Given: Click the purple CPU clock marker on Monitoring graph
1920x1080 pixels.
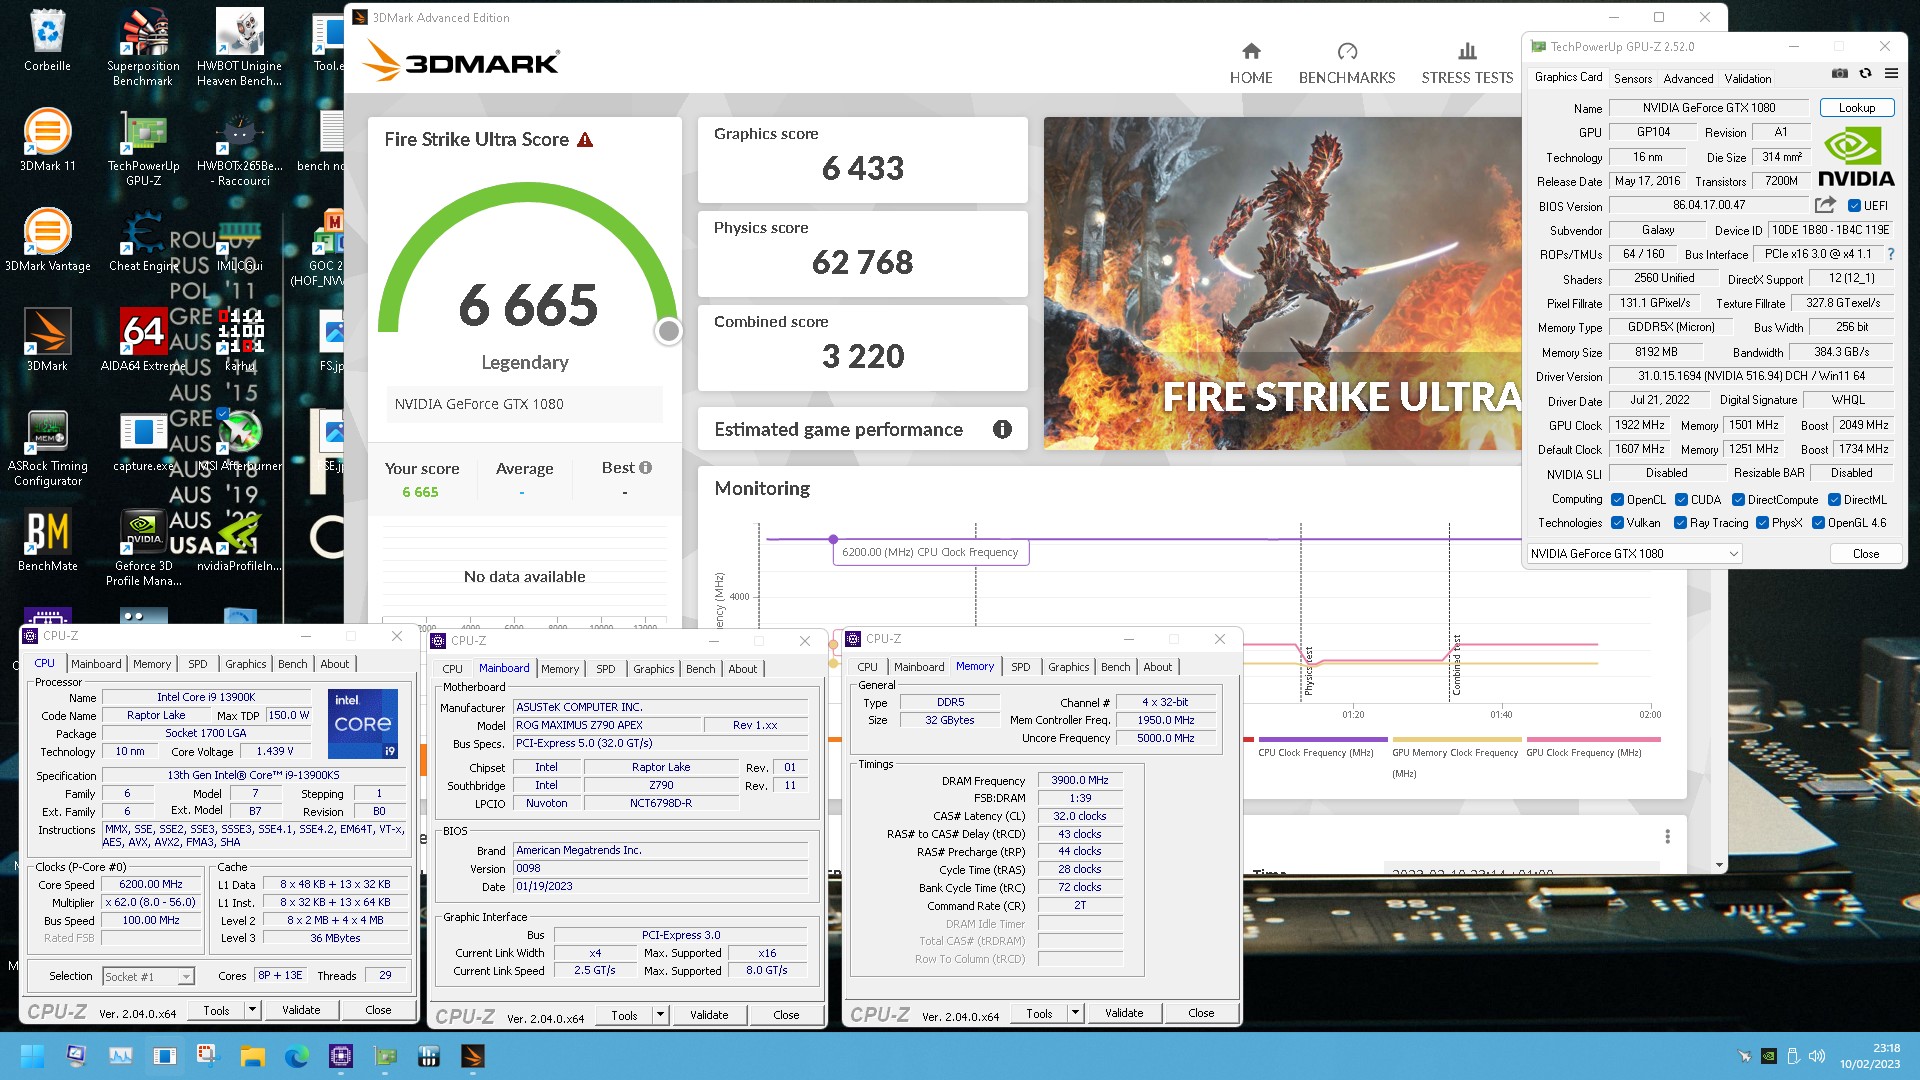Looking at the screenshot, I should [833, 539].
